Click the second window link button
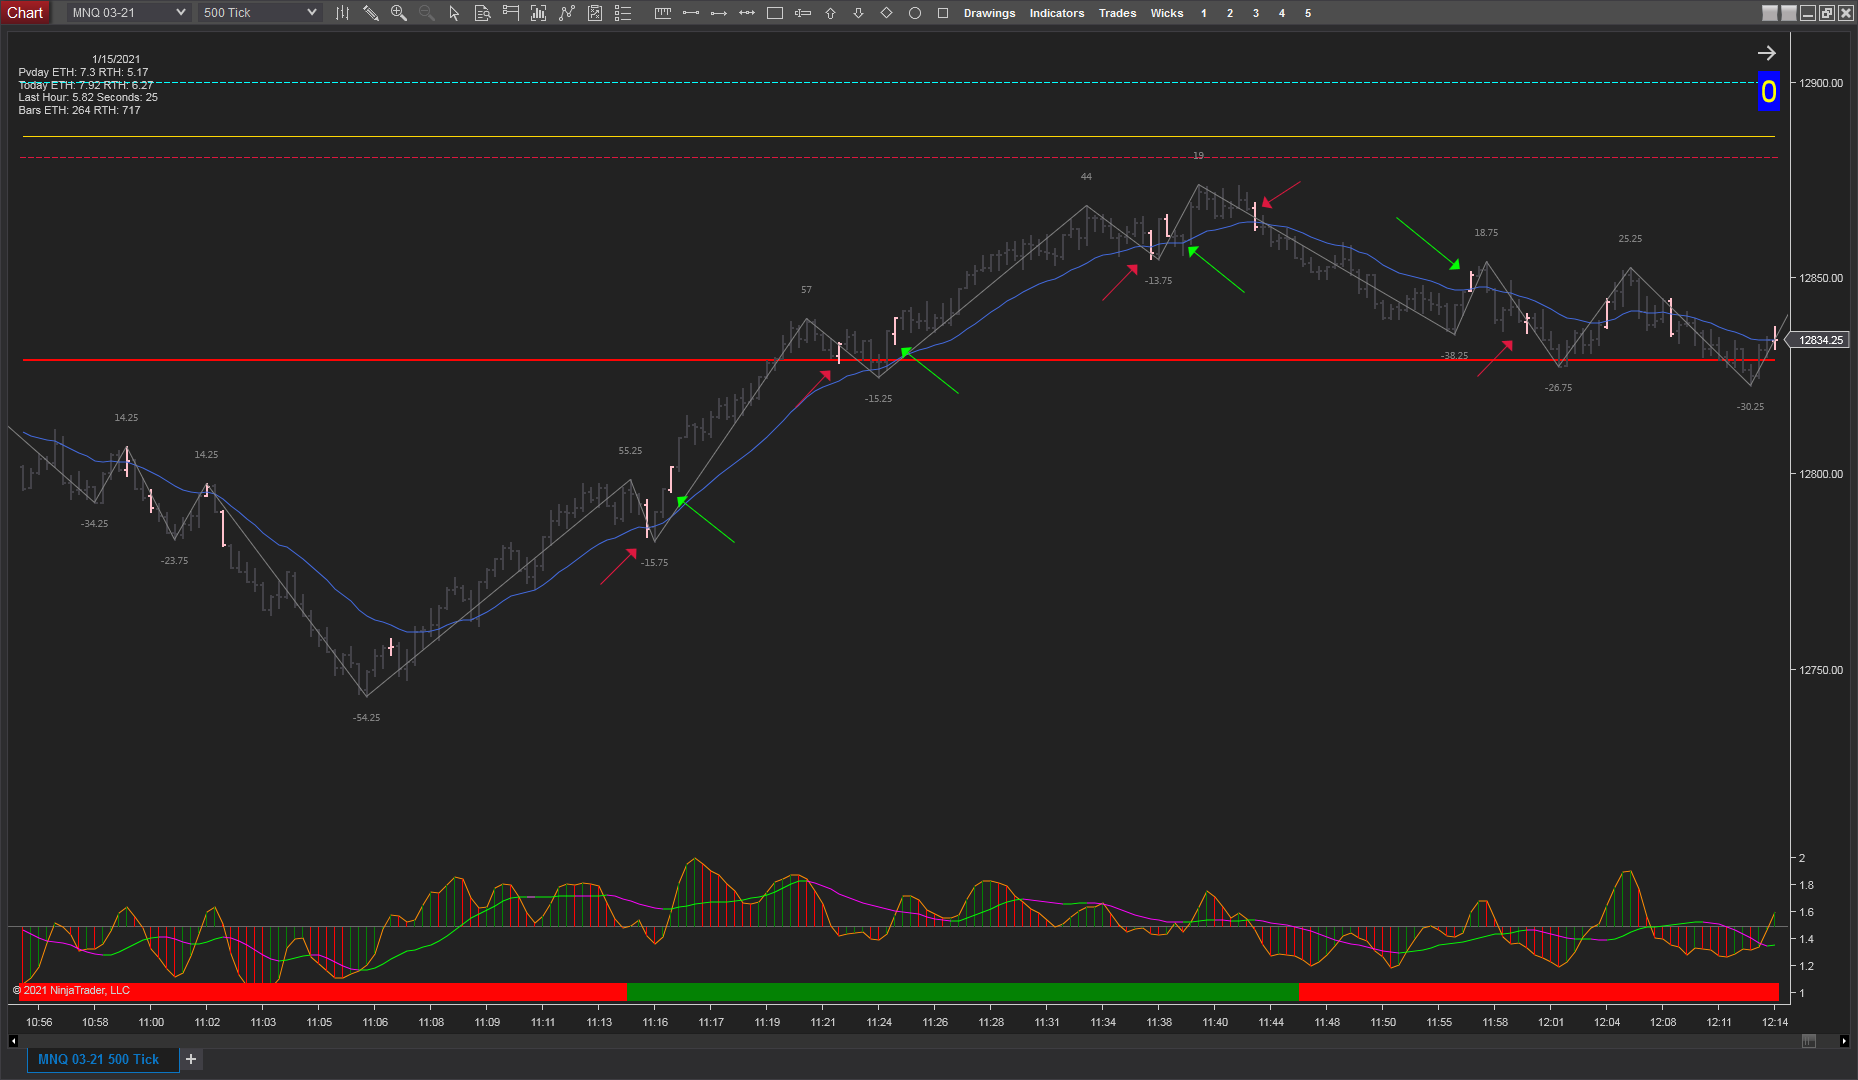The height and width of the screenshot is (1080, 1858). [1789, 13]
